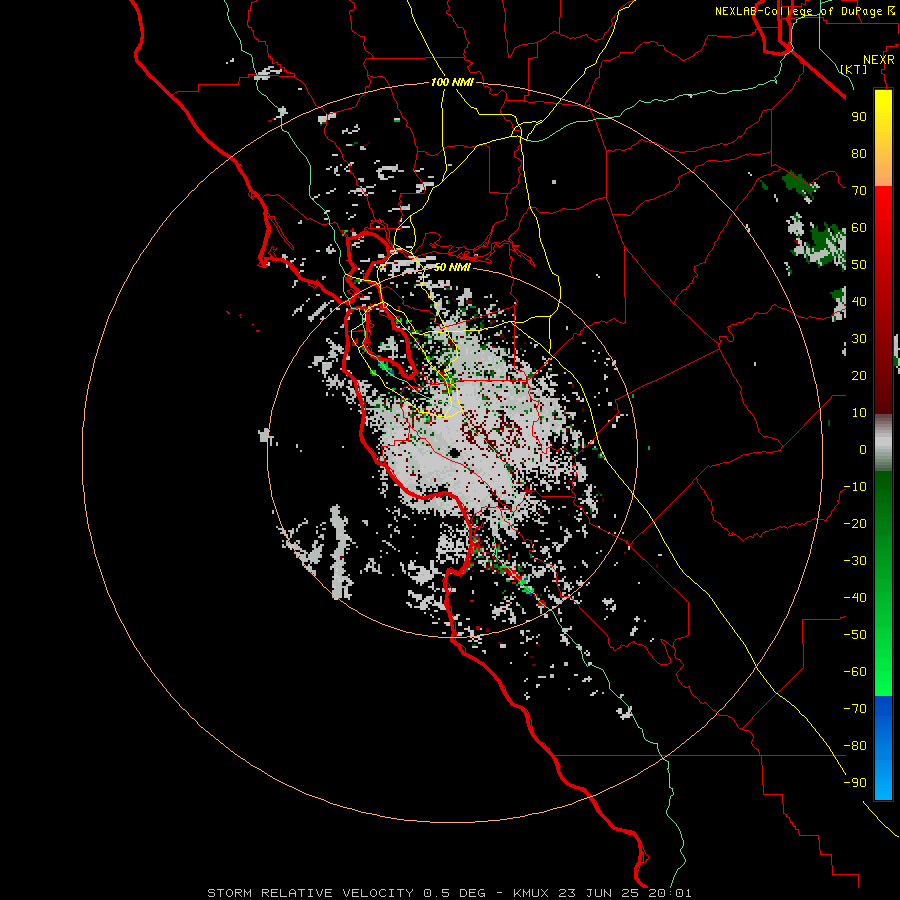Click the 30 value on the velocity scale

click(x=859, y=339)
